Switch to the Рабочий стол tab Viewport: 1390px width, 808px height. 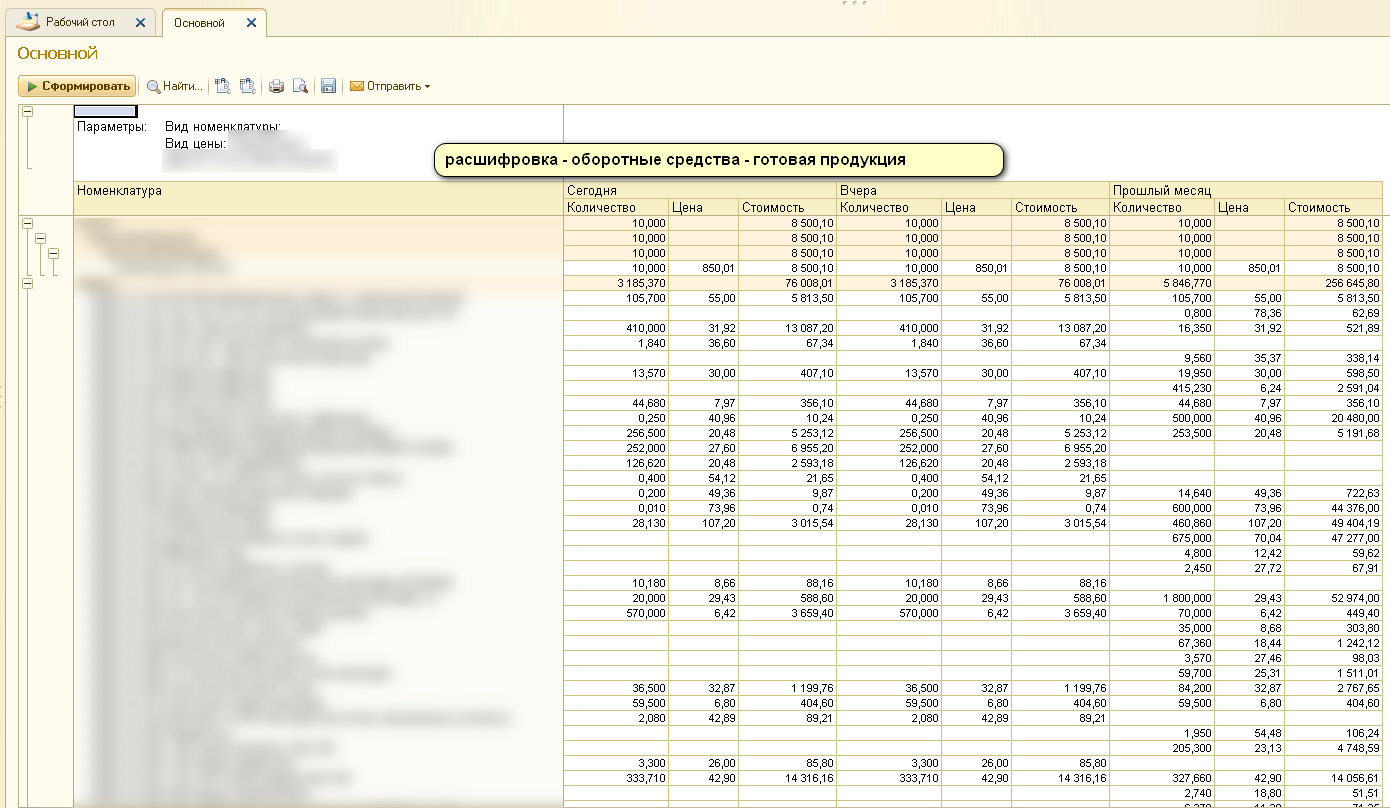[x=80, y=22]
